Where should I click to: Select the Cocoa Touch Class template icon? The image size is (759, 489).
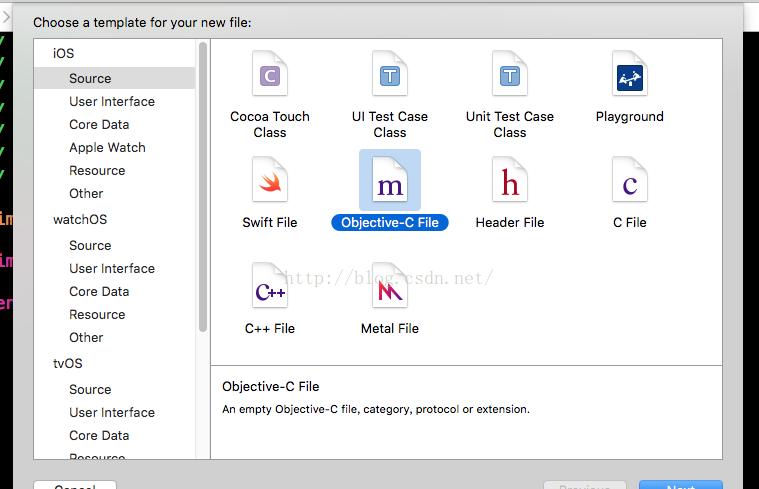click(270, 74)
